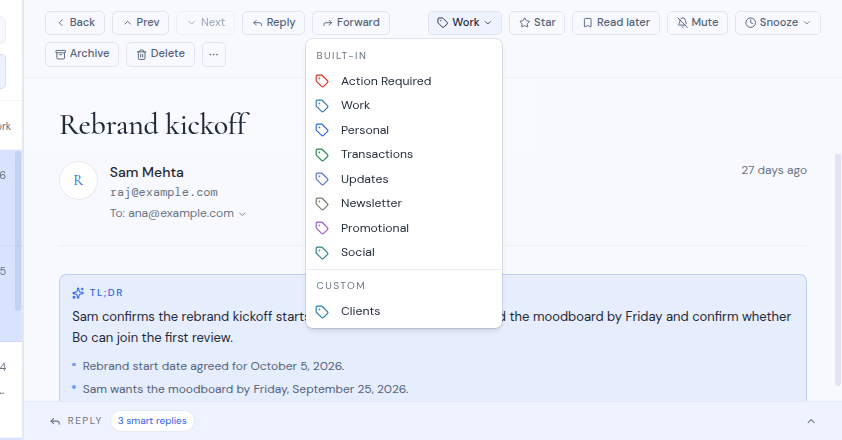This screenshot has height=440, width=842.
Task: Click the TL;DR sparkle icon
Action: 78,293
